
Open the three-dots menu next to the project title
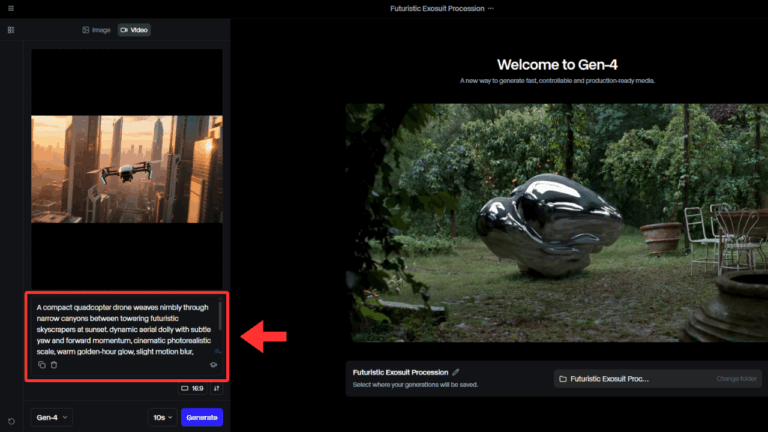(491, 8)
